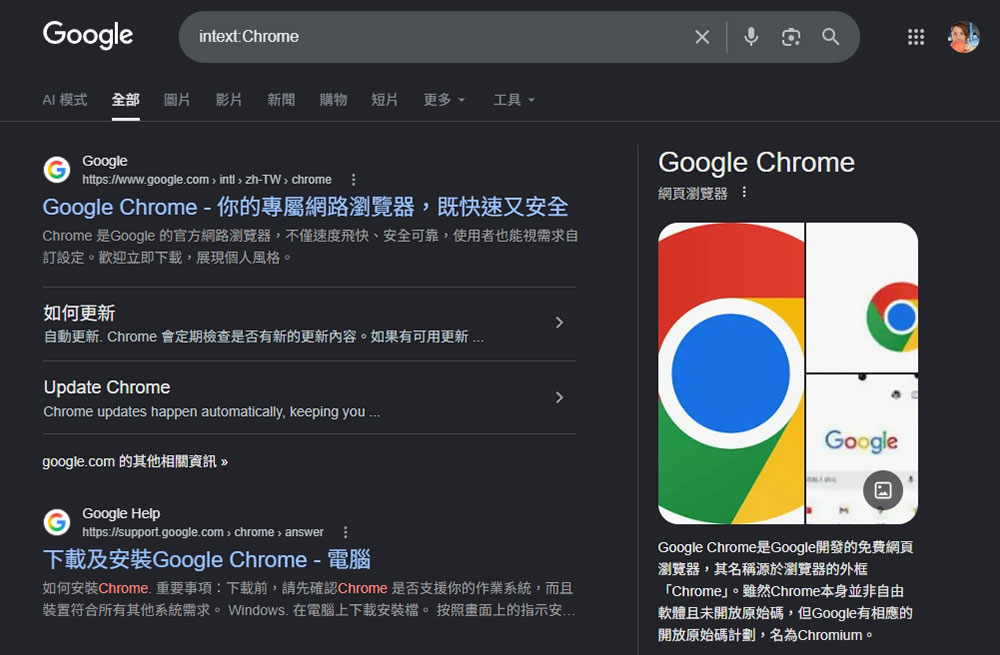Open Google Chrome 你的專屬網路瀏覽器 result link
This screenshot has width=1000, height=655.
(x=305, y=207)
